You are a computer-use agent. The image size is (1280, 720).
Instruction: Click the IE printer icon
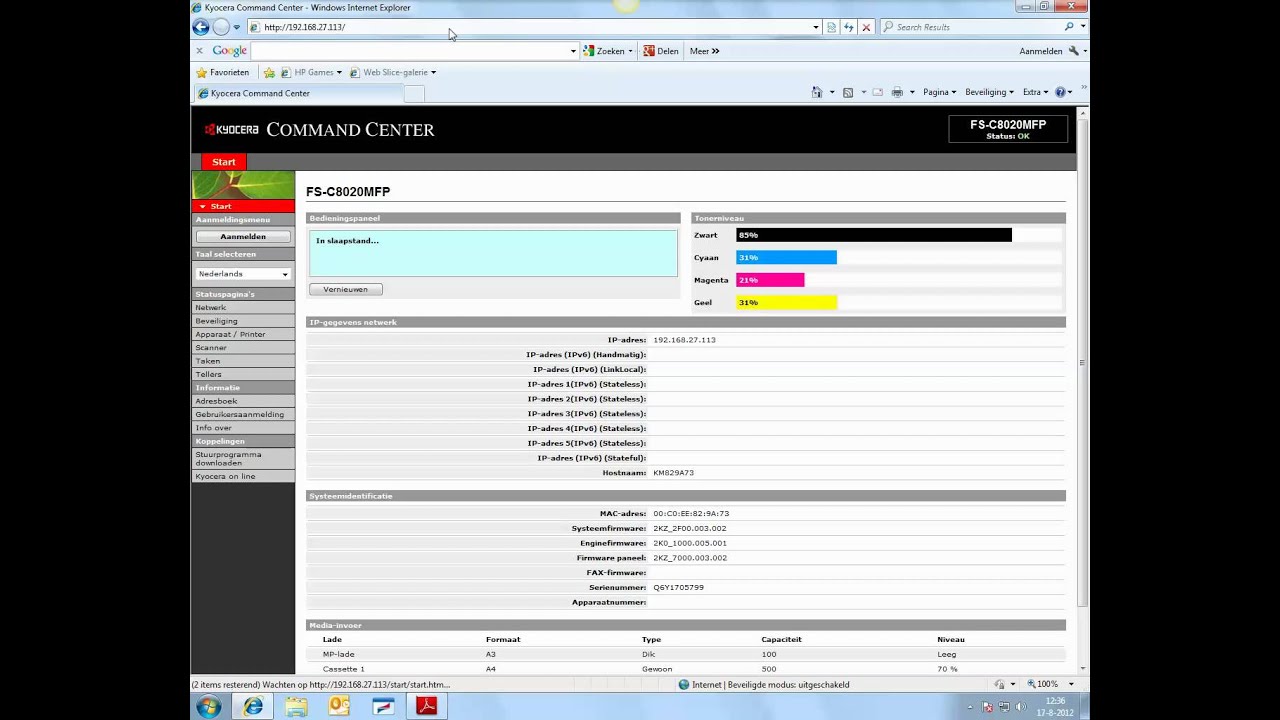click(x=897, y=92)
